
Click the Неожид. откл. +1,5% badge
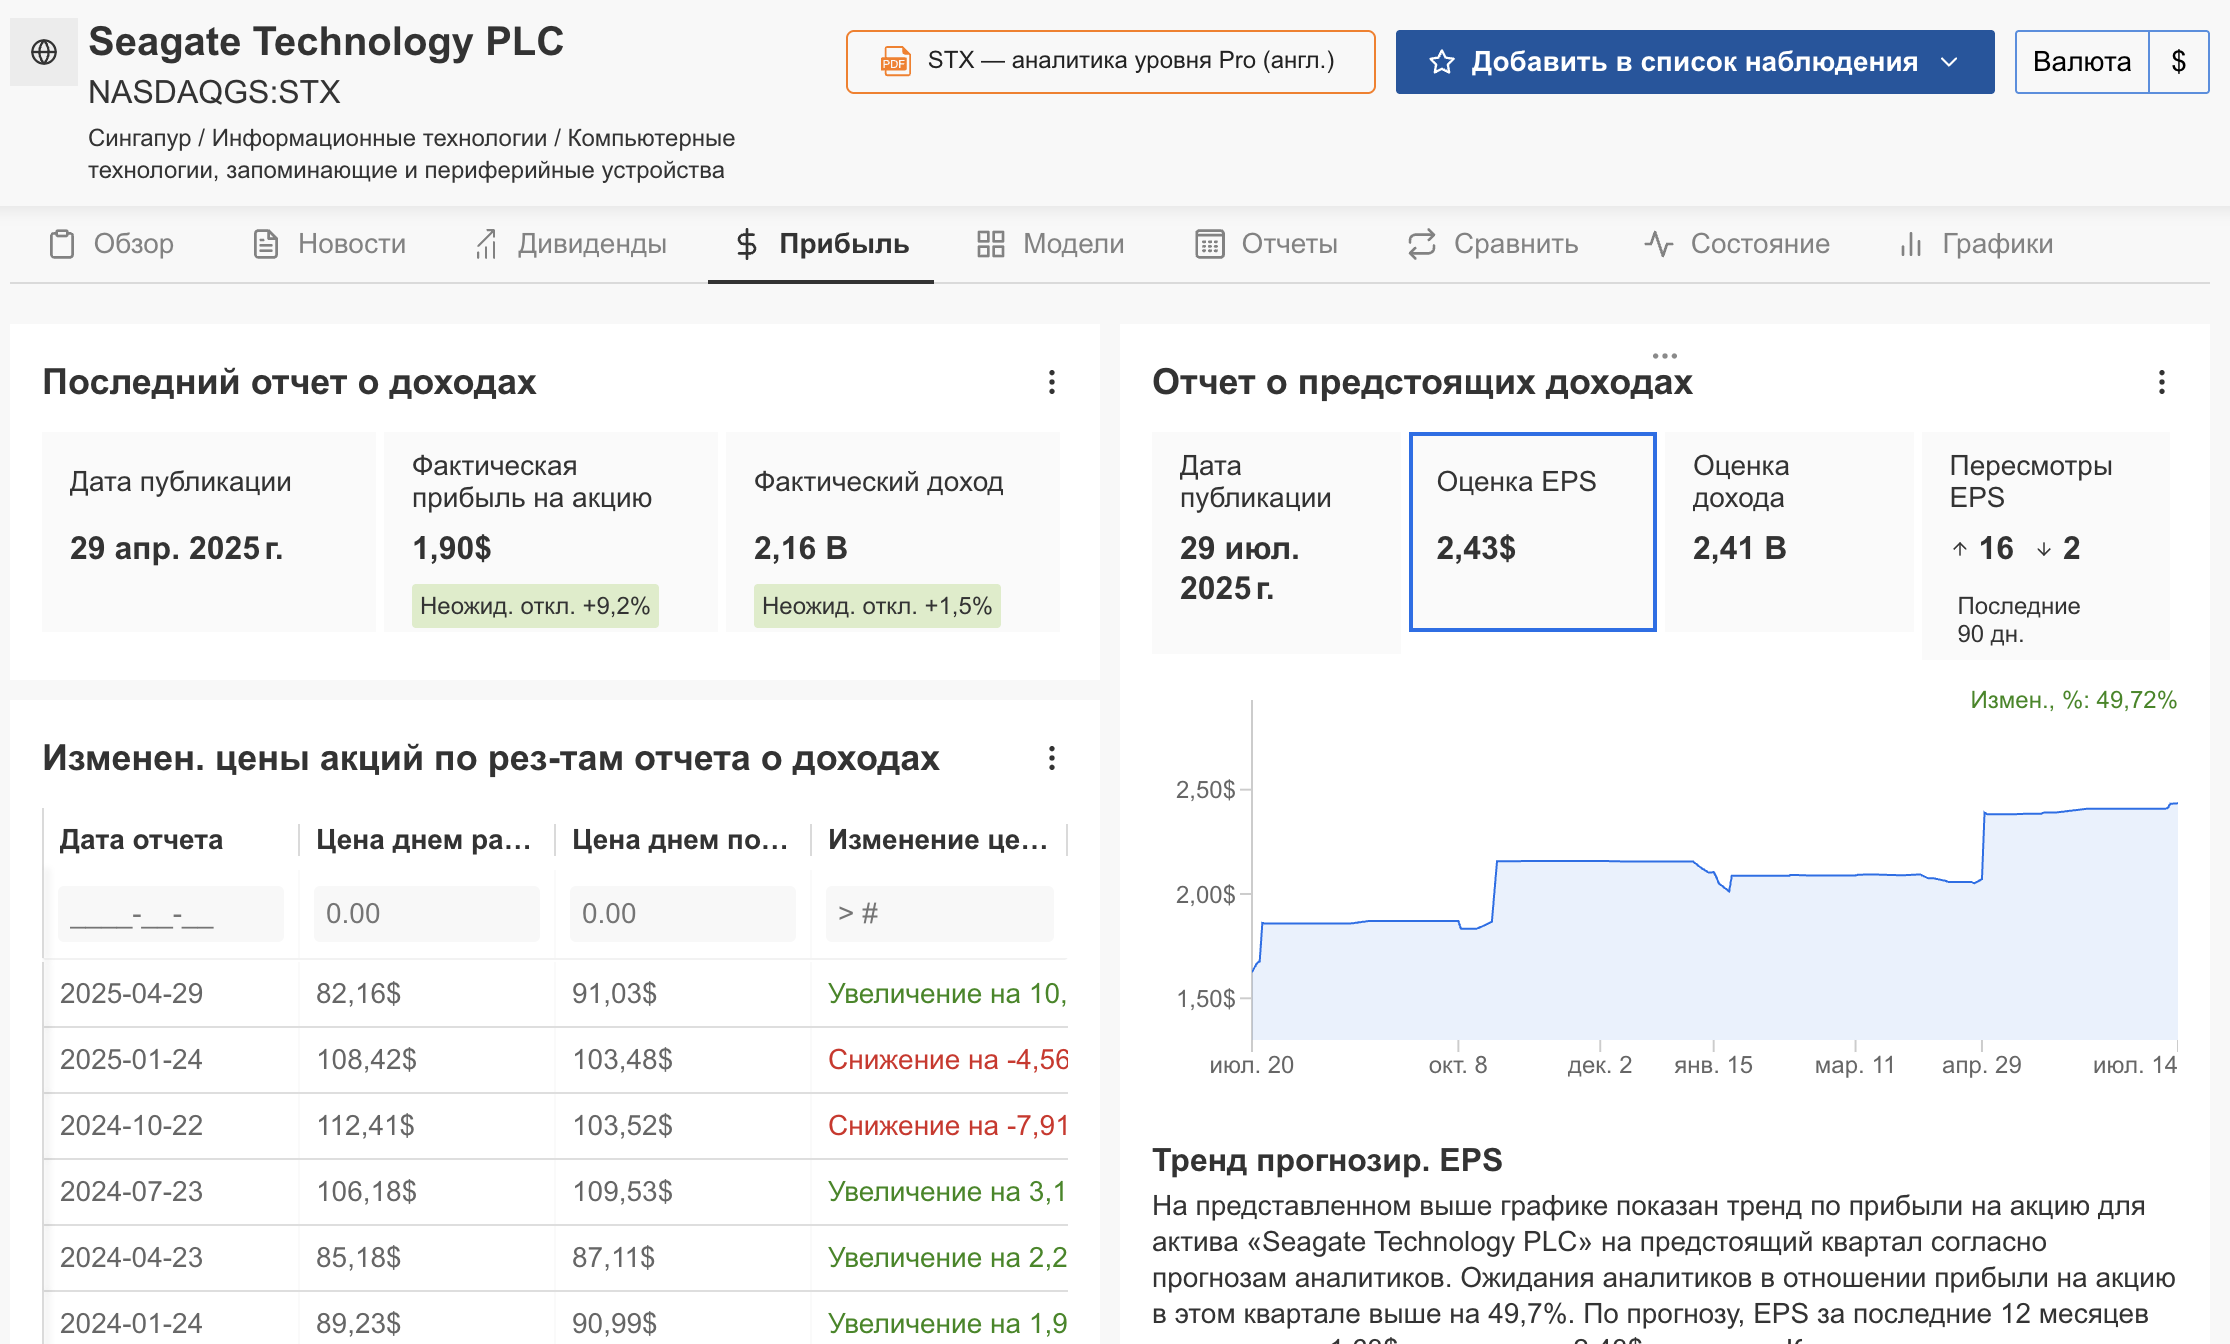coord(877,606)
